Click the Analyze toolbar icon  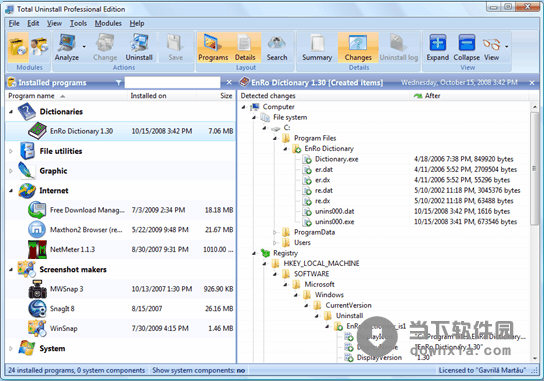[x=67, y=48]
